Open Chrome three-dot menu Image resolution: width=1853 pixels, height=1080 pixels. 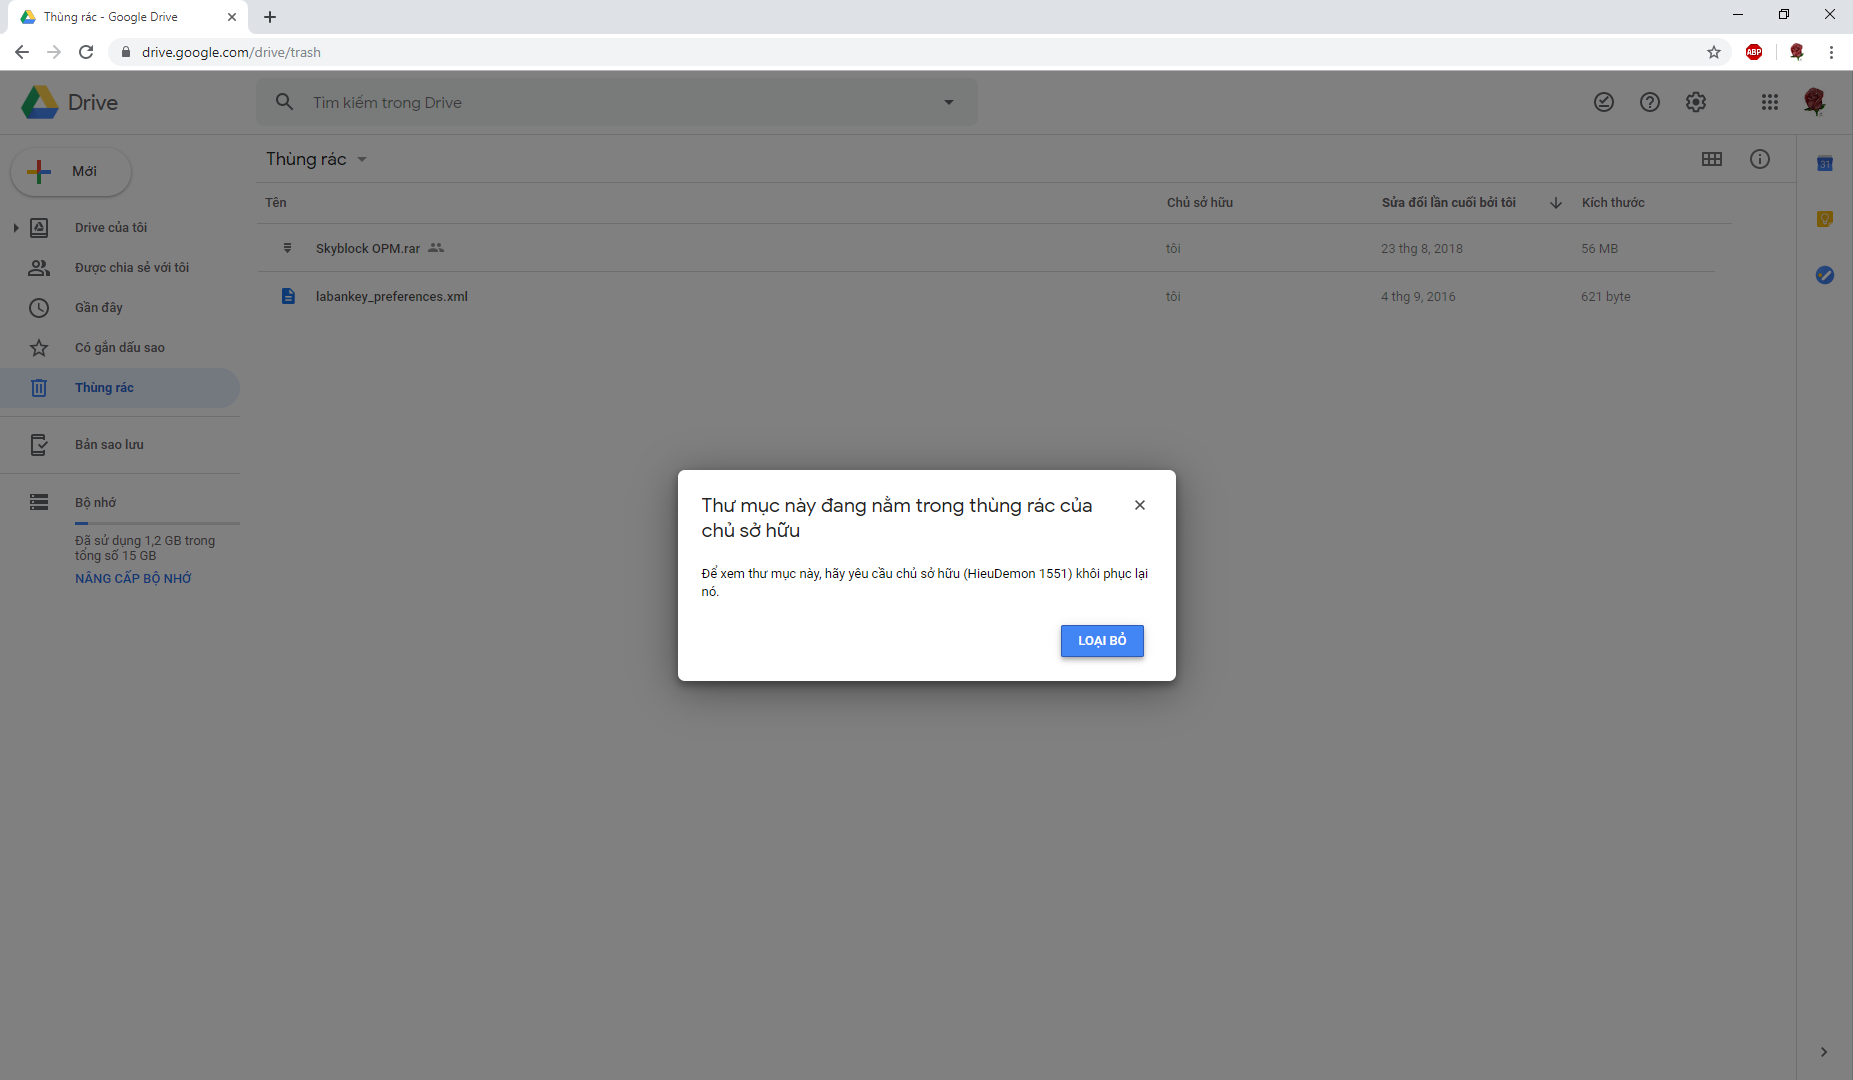pyautogui.click(x=1831, y=52)
